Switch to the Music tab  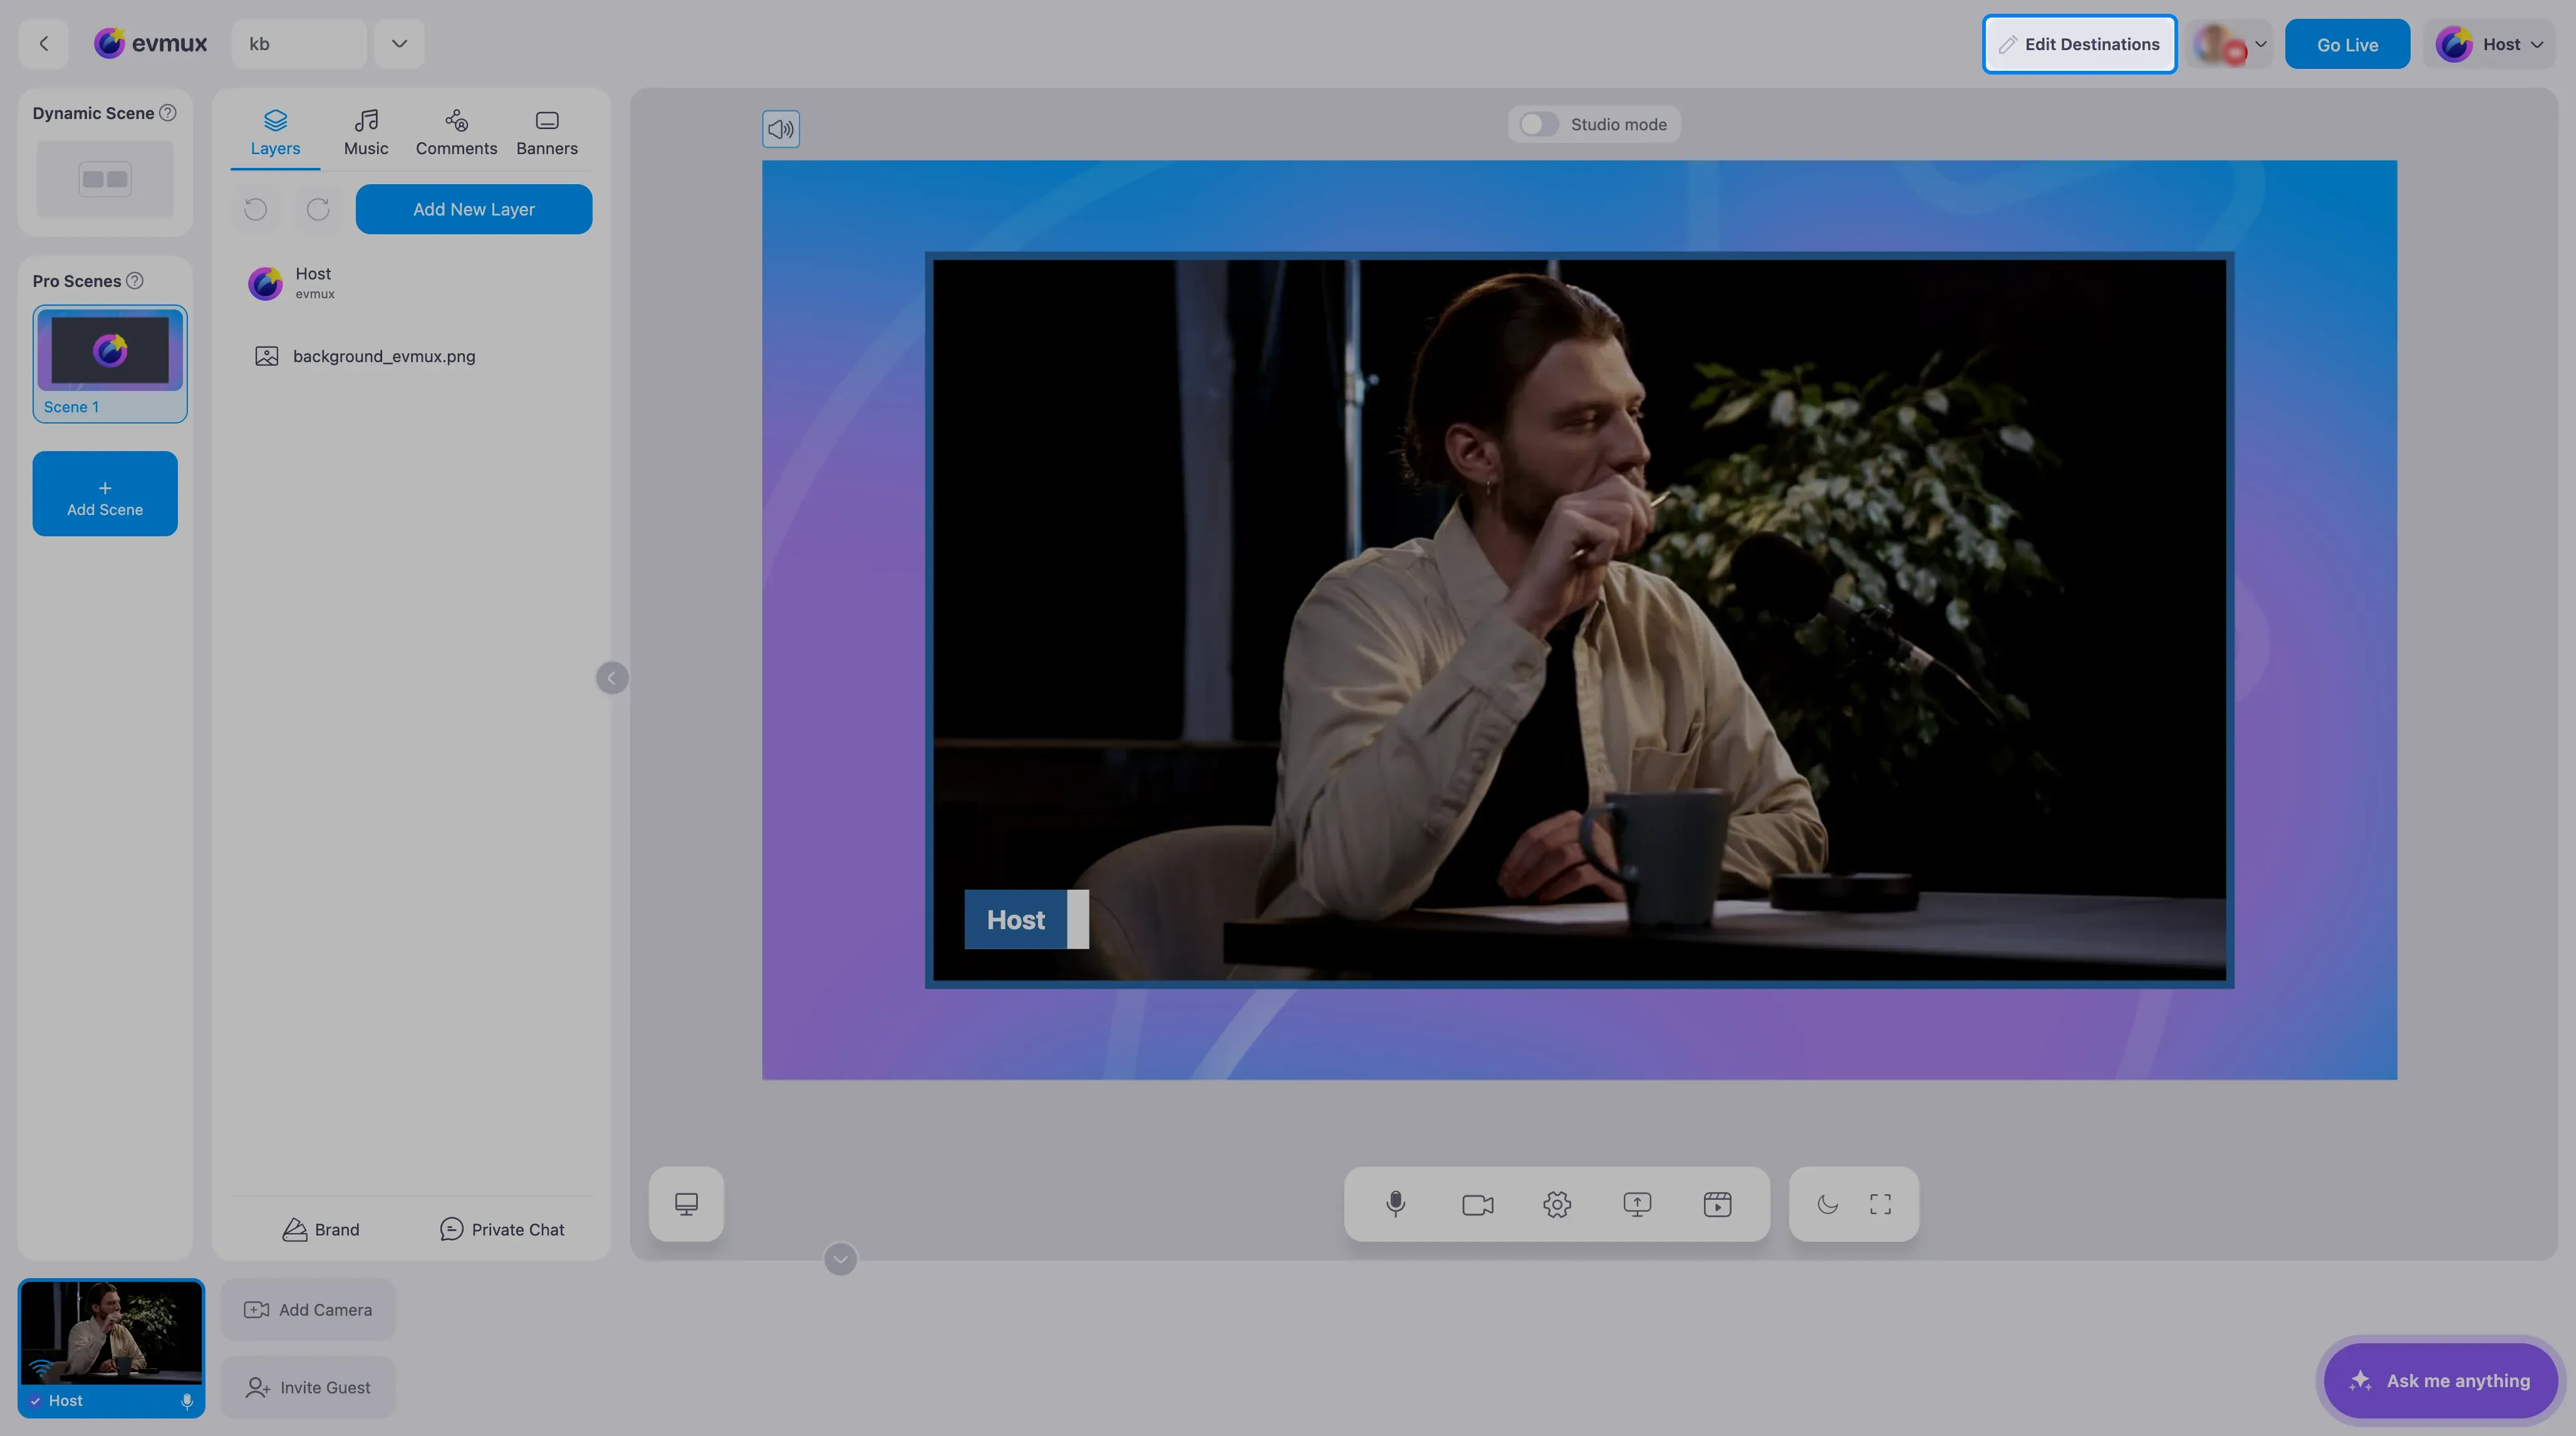tap(366, 133)
